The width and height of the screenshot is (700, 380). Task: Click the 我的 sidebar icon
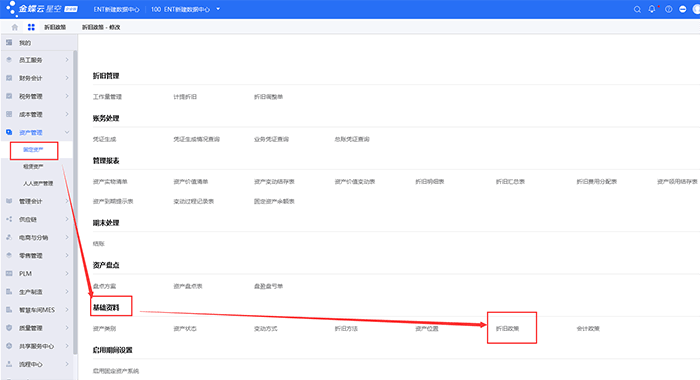click(x=9, y=42)
